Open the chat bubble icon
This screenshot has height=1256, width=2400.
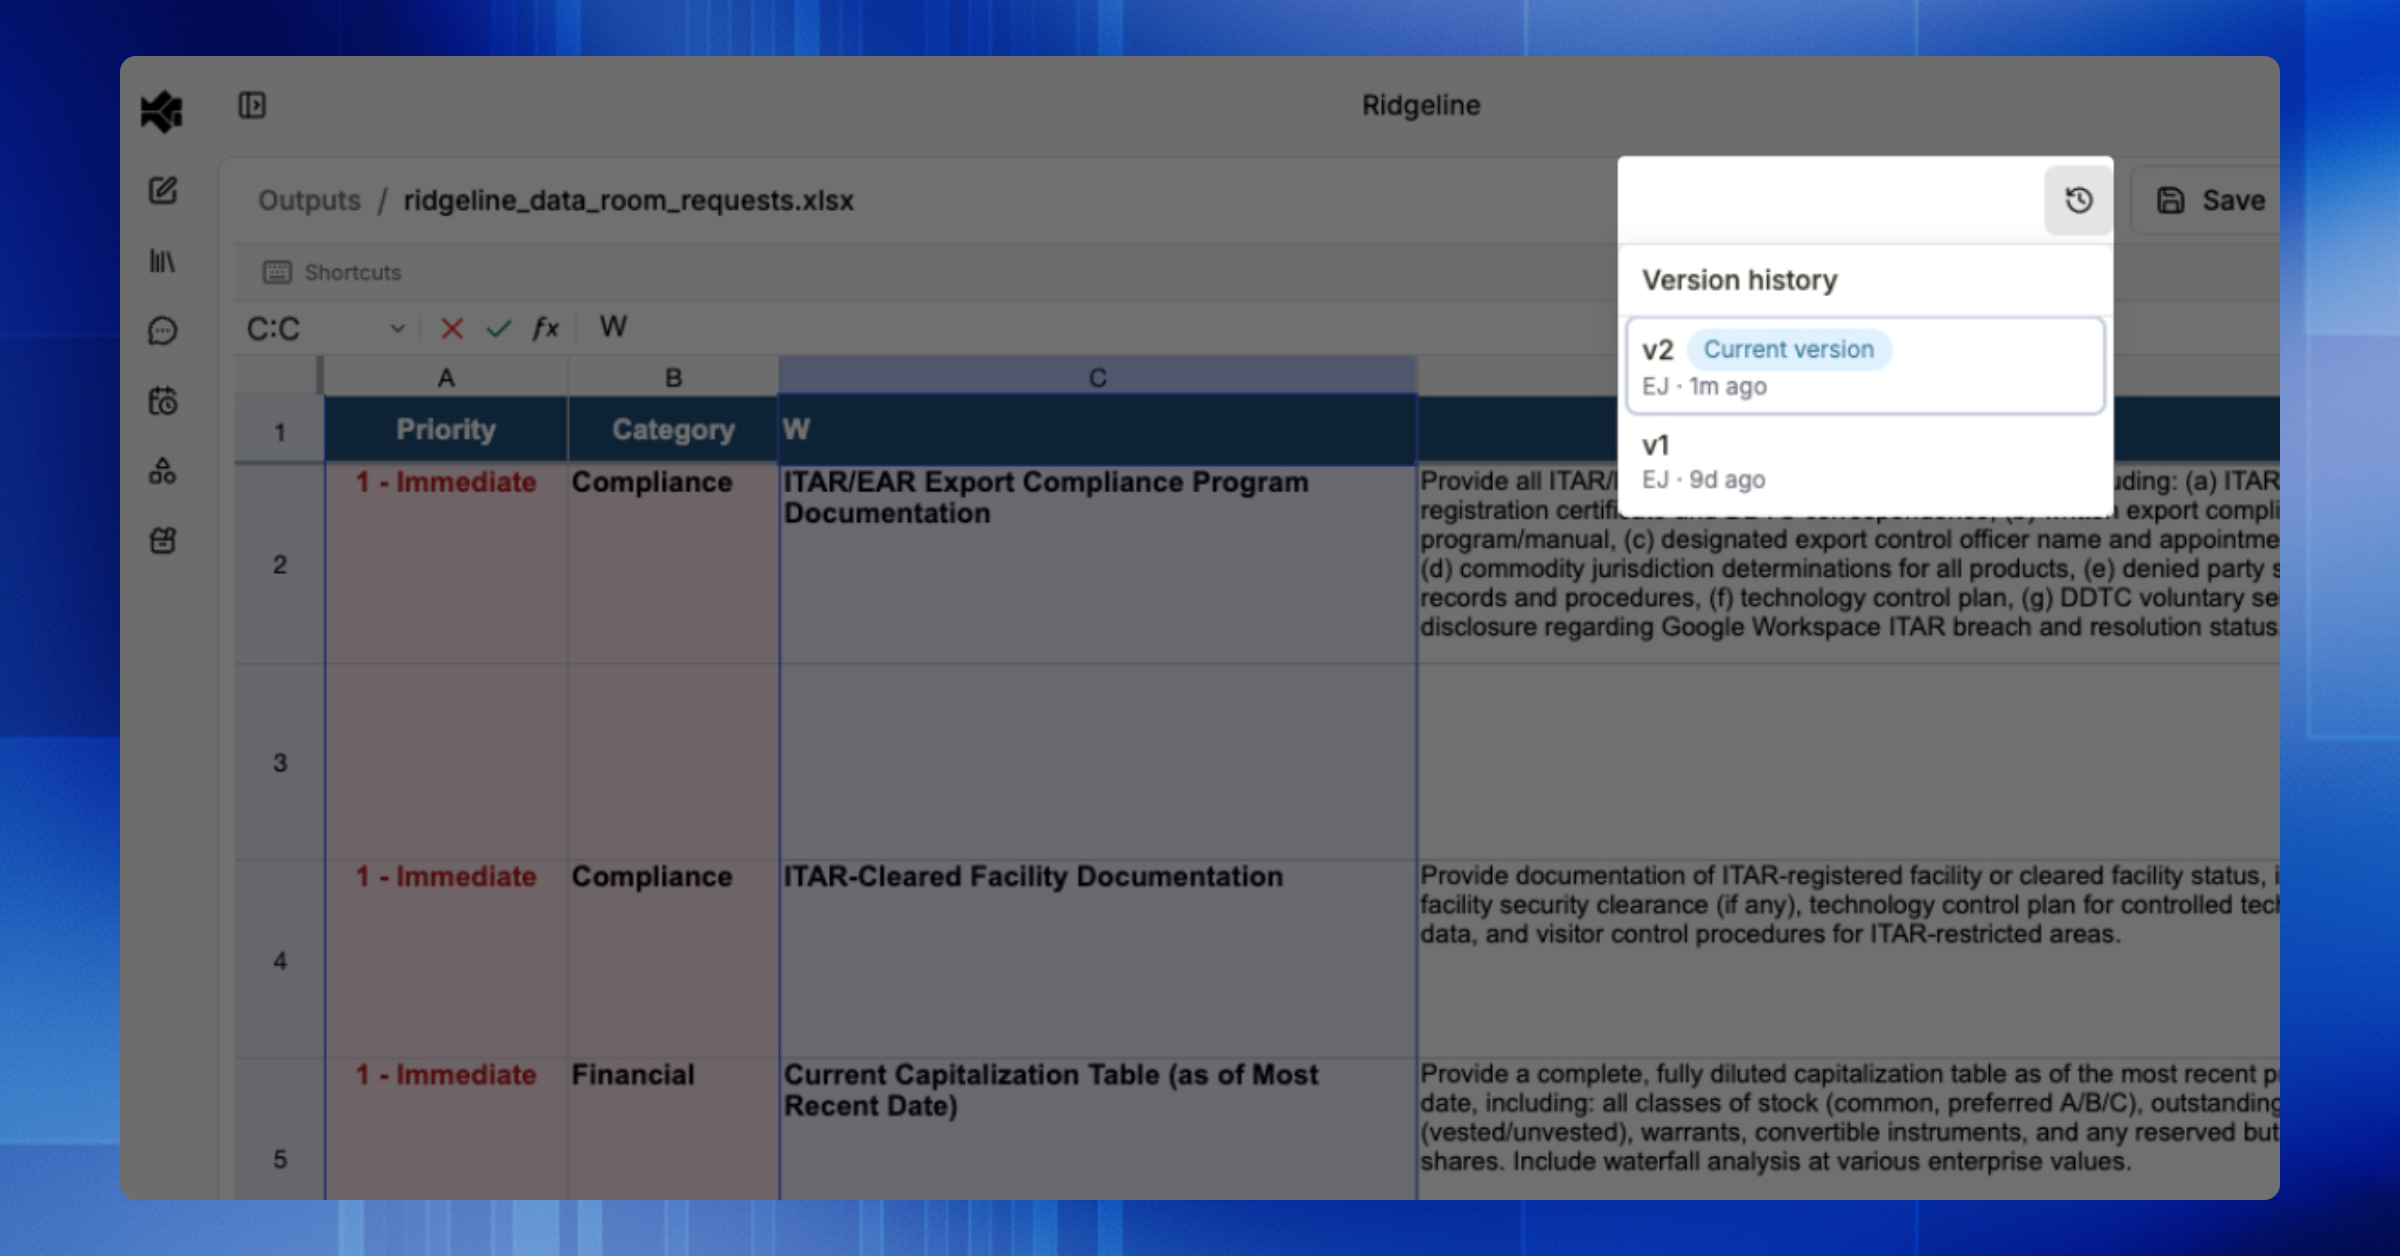(x=163, y=331)
